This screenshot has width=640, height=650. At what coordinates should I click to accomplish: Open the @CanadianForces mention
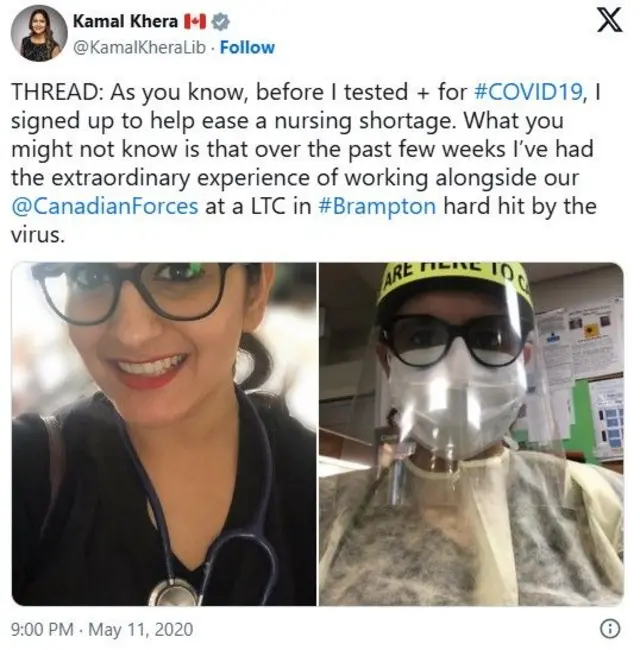(x=105, y=206)
